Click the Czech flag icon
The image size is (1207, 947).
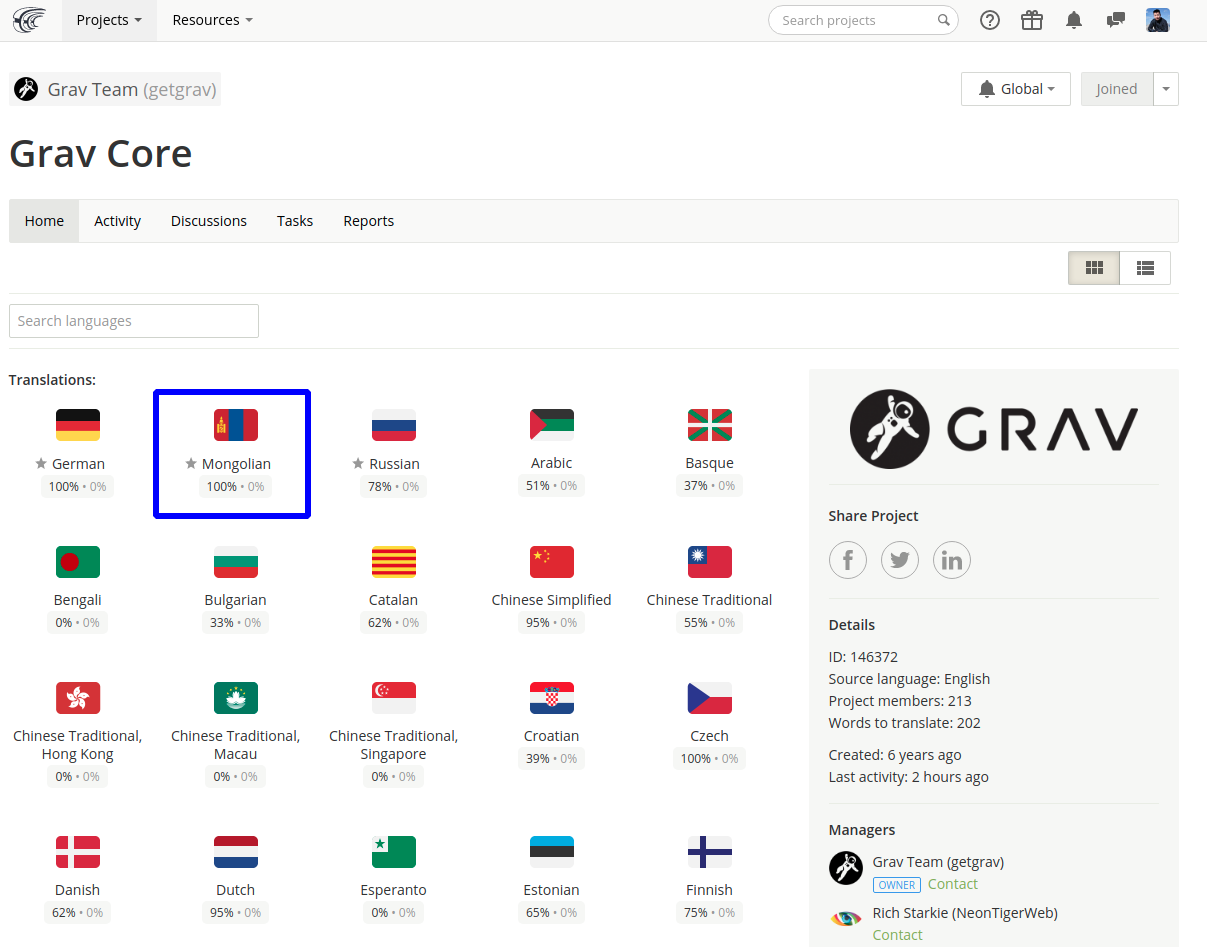coord(710,698)
